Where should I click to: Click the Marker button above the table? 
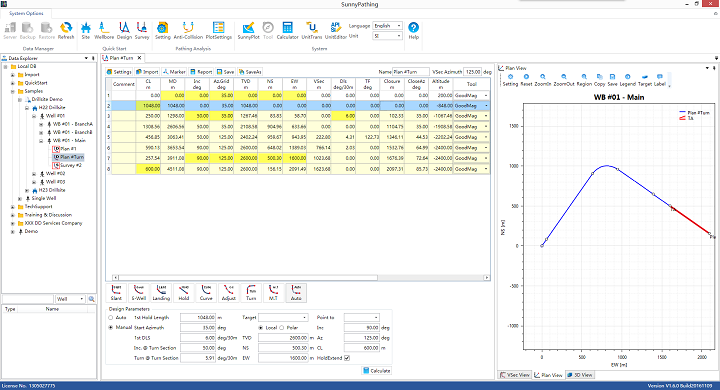pyautogui.click(x=174, y=72)
